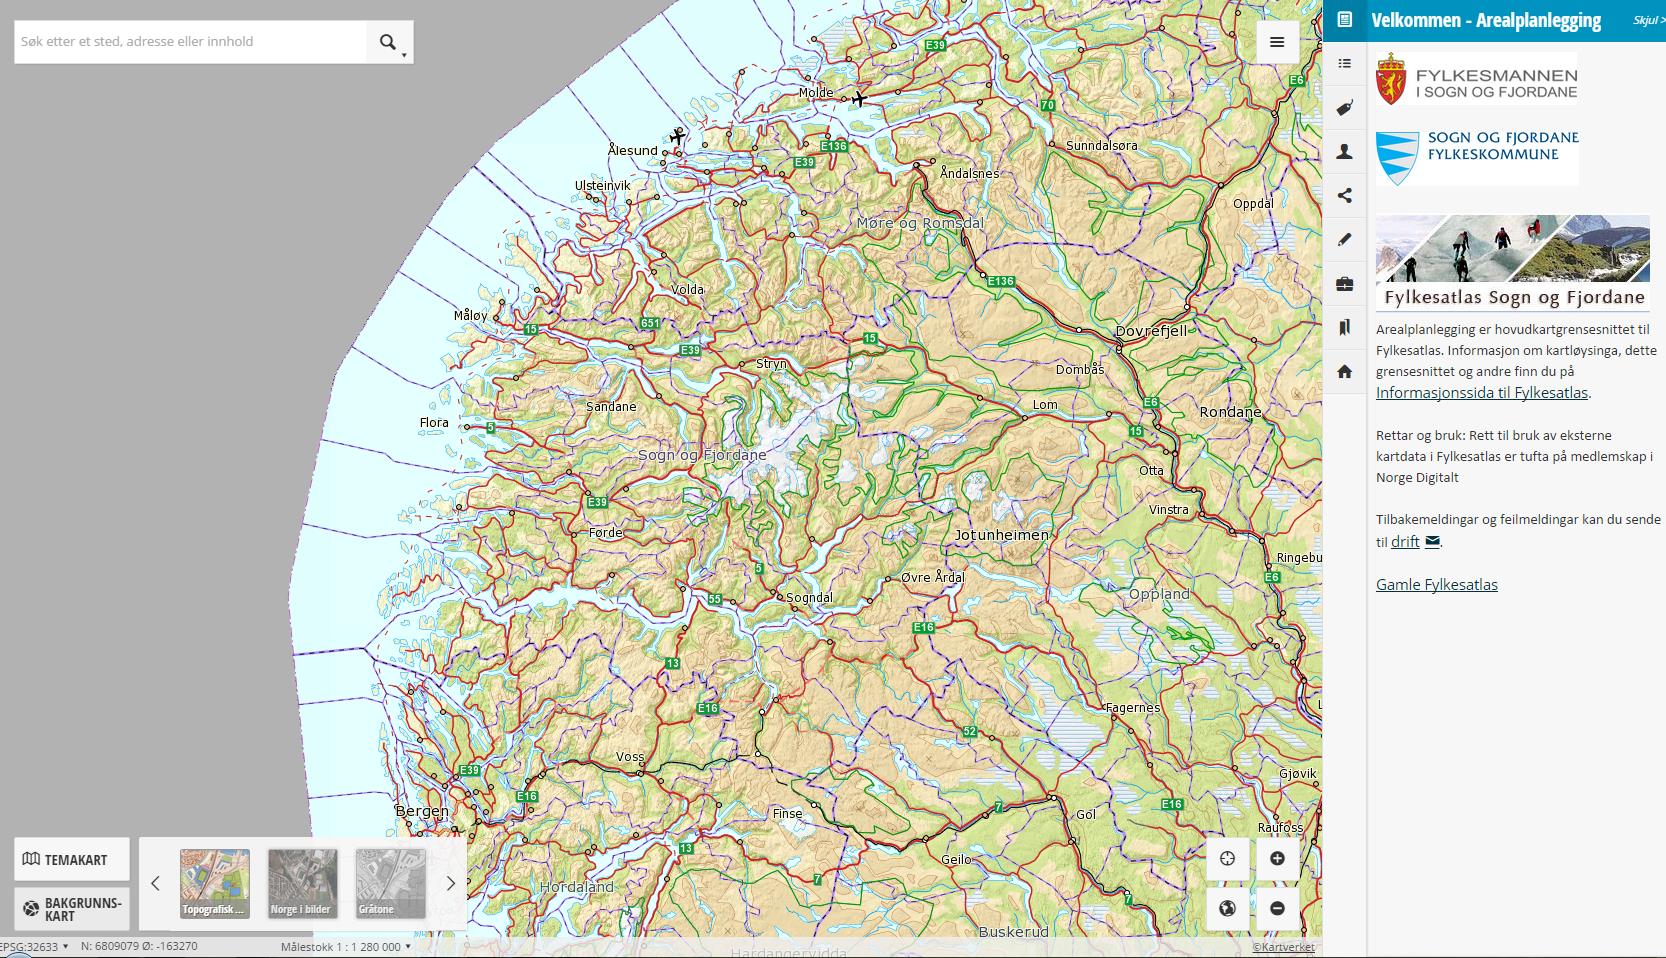1666x958 pixels.
Task: Click the Finse label on the map
Action: (788, 814)
